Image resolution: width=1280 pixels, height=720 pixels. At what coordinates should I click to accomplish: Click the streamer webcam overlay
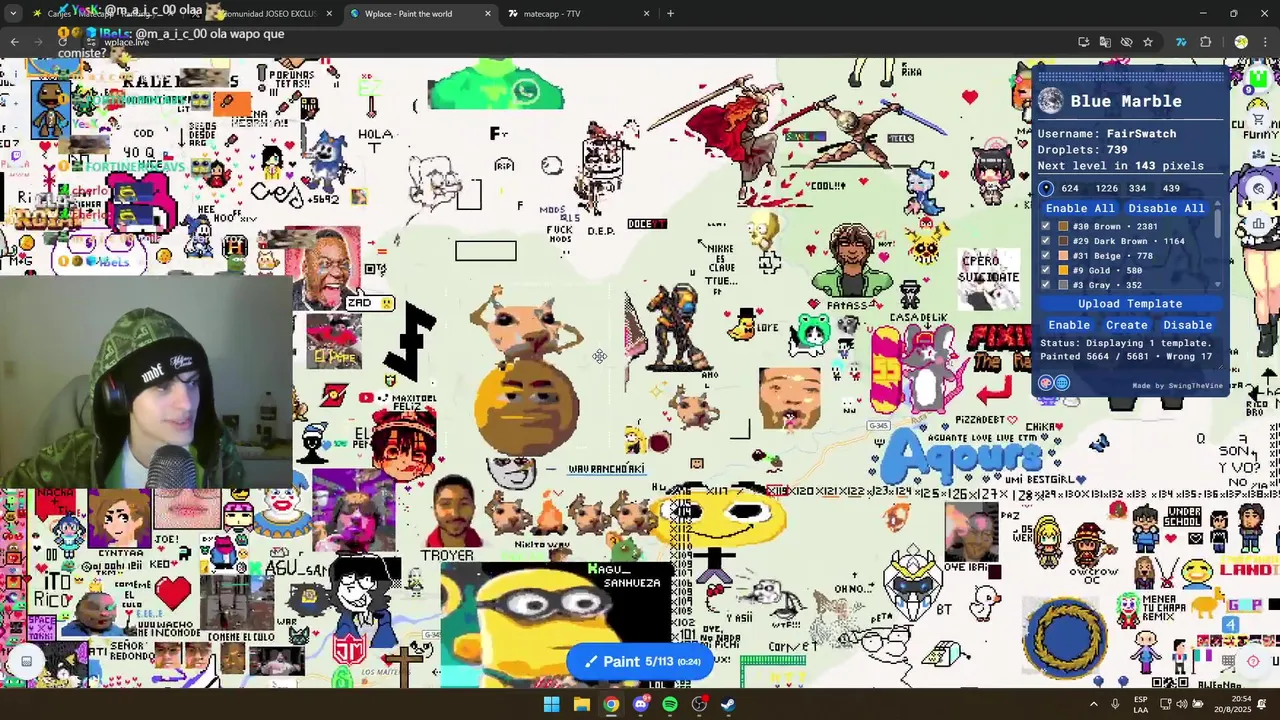146,381
